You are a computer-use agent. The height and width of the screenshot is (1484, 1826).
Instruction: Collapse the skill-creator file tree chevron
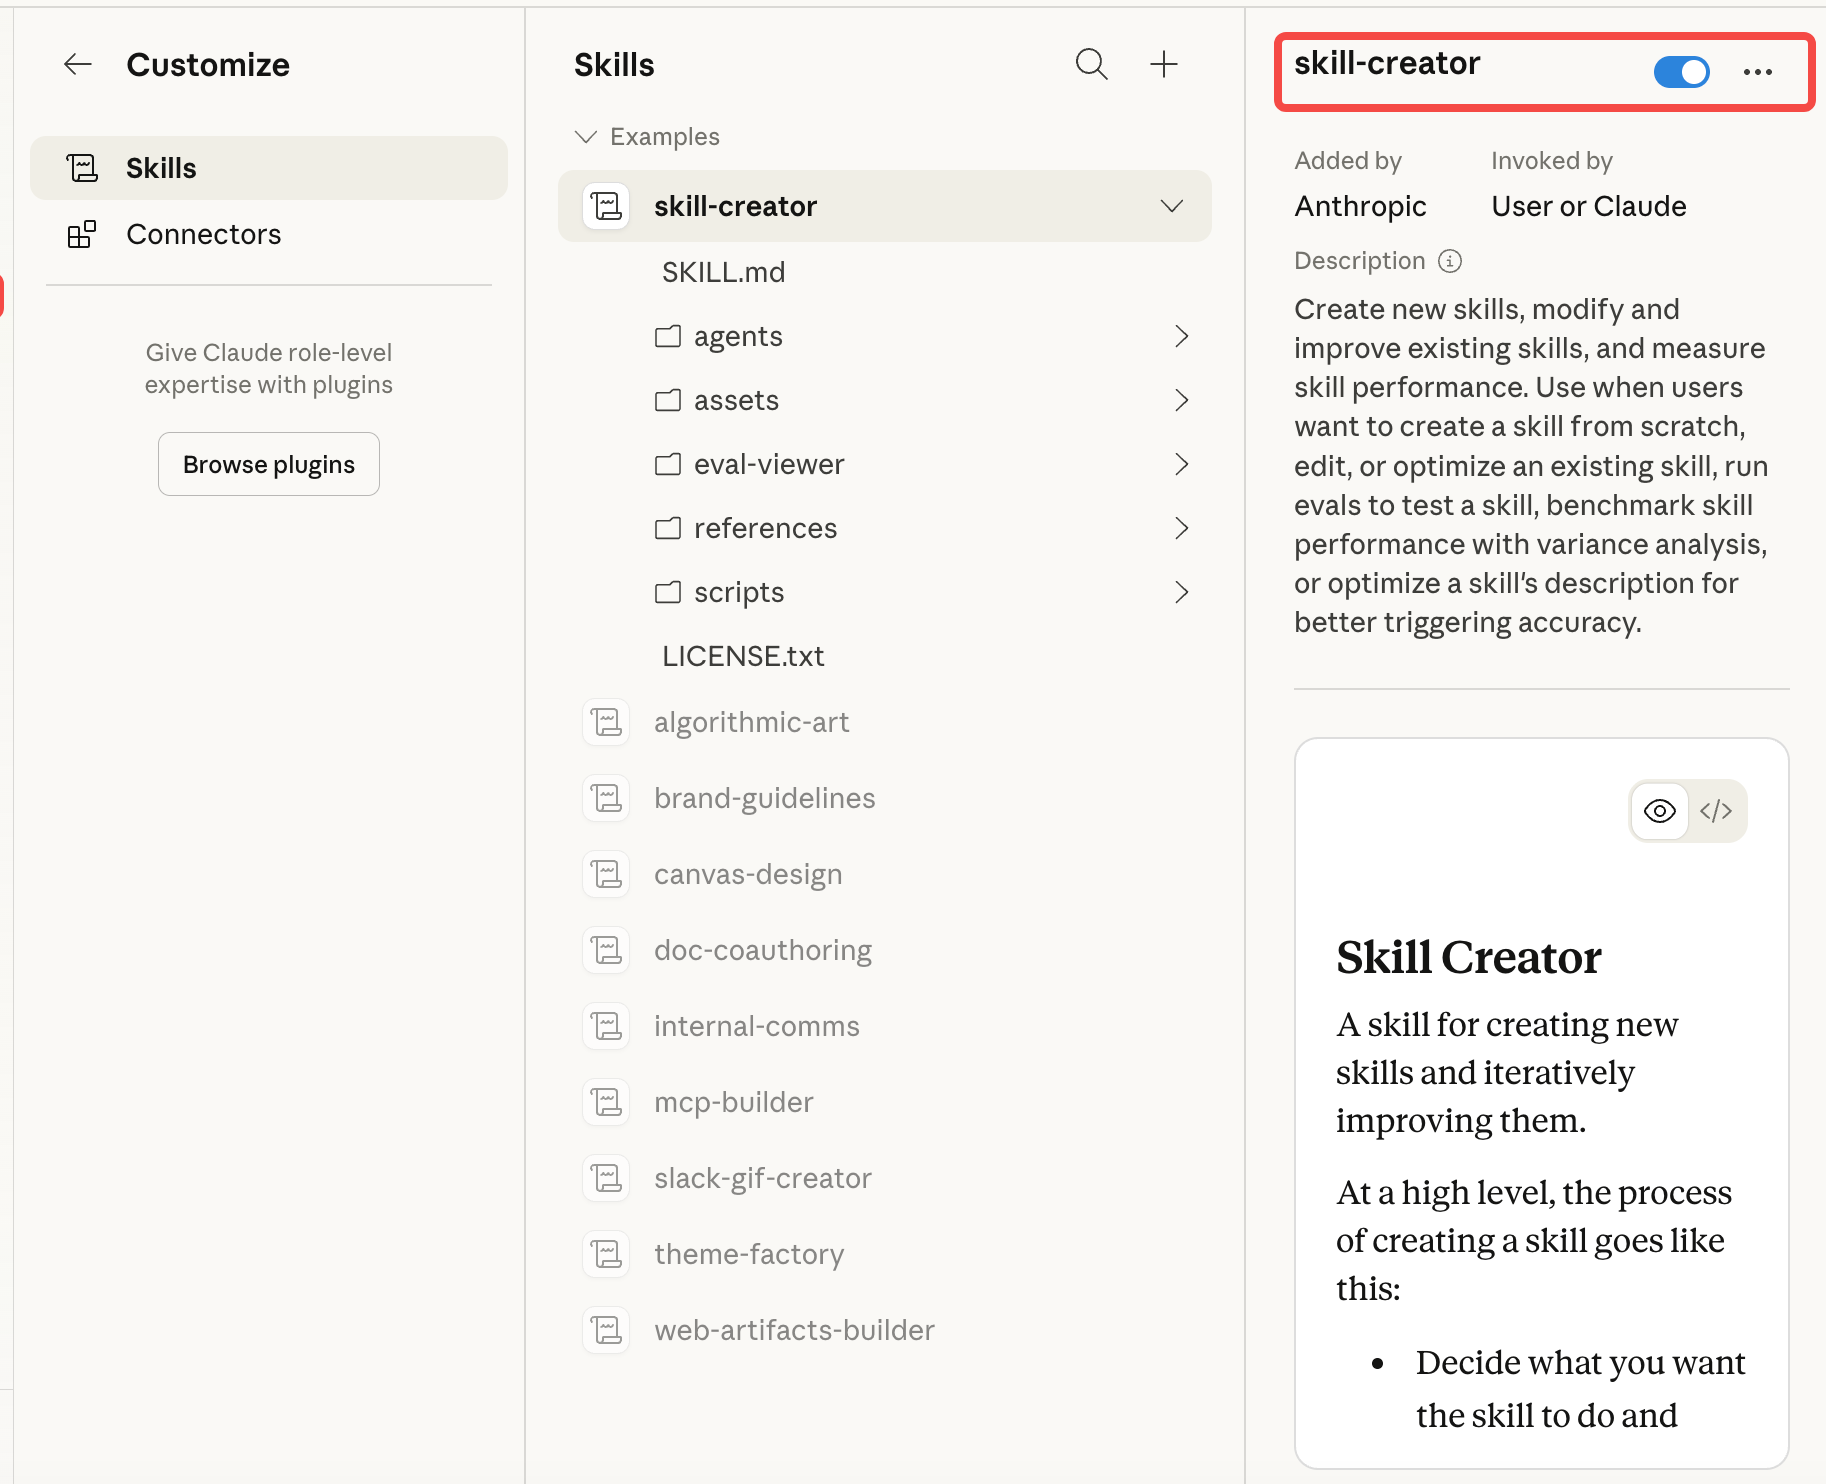[x=1171, y=206]
